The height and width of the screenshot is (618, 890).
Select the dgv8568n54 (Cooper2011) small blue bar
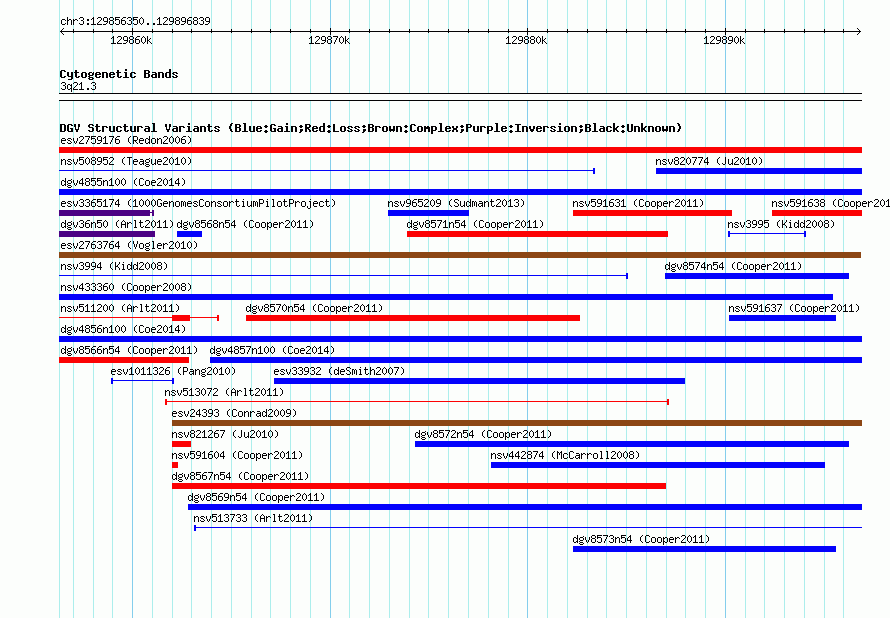pos(190,234)
